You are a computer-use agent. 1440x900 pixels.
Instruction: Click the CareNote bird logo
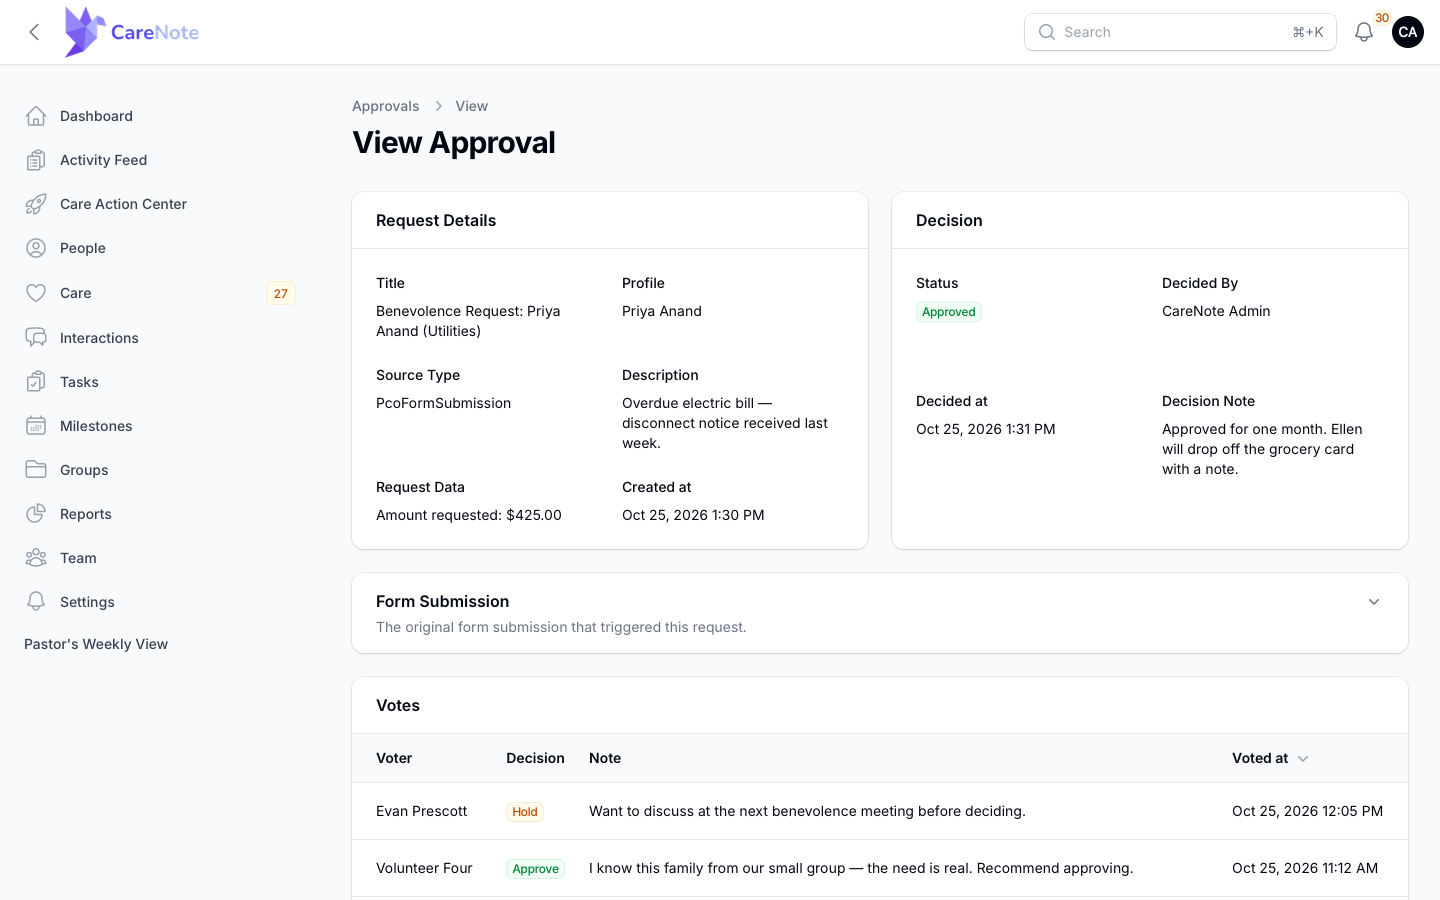pos(85,32)
